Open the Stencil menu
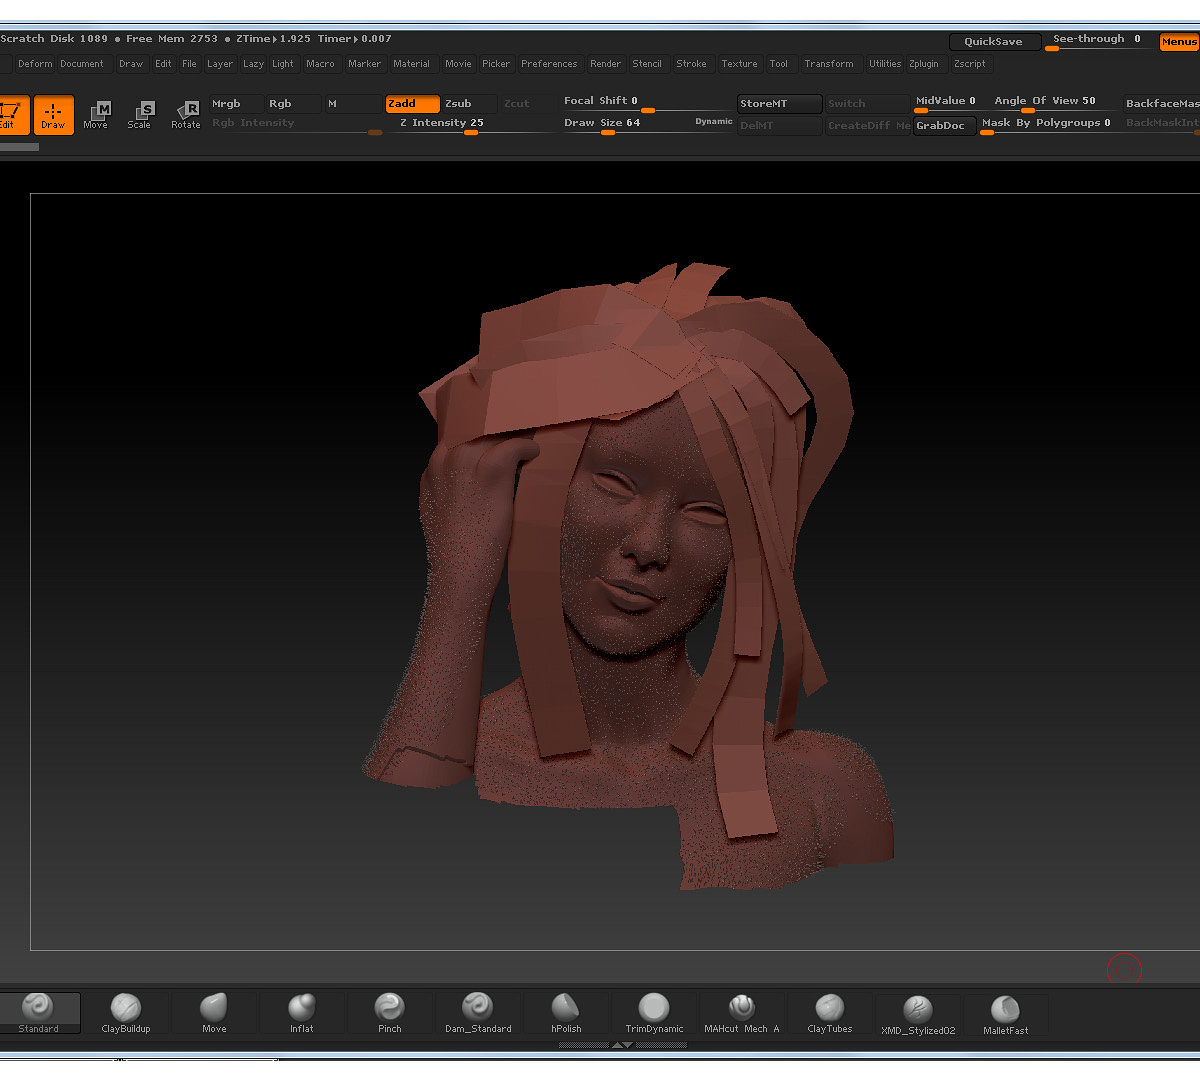 pos(647,64)
